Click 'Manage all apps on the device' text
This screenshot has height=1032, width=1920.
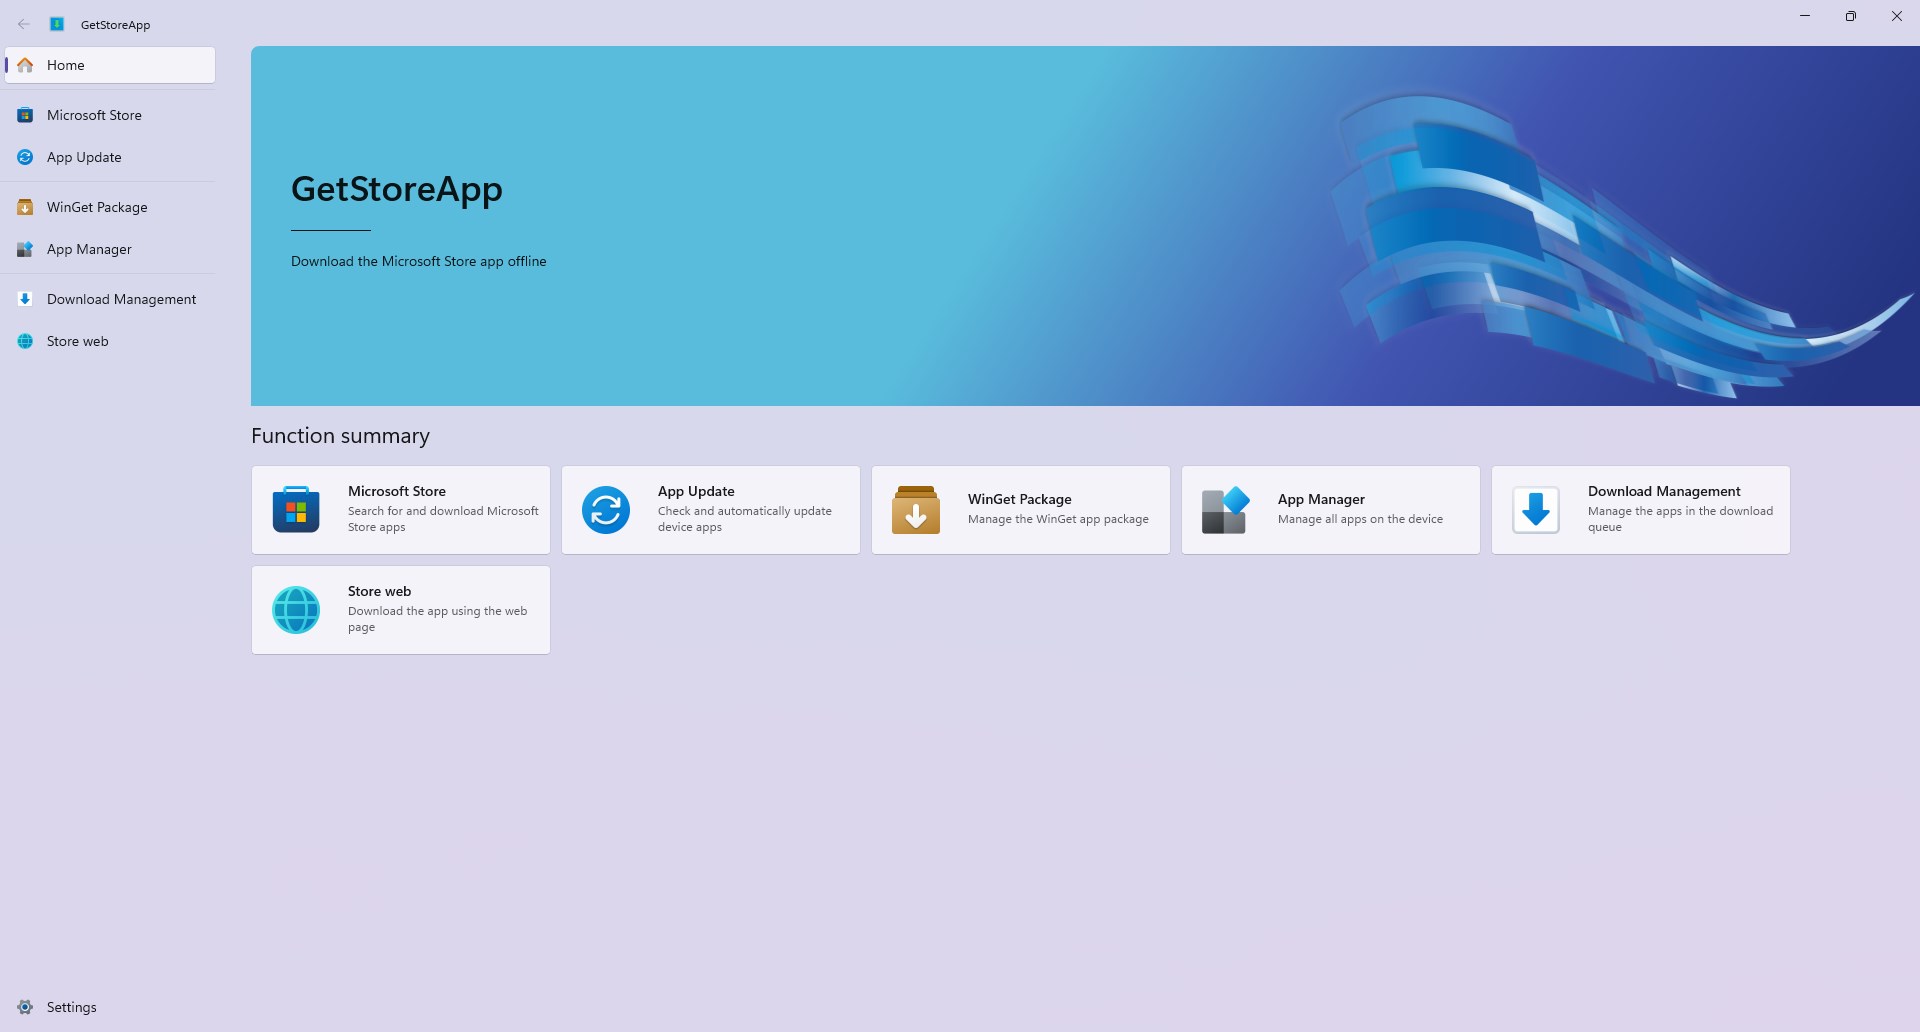(1360, 519)
